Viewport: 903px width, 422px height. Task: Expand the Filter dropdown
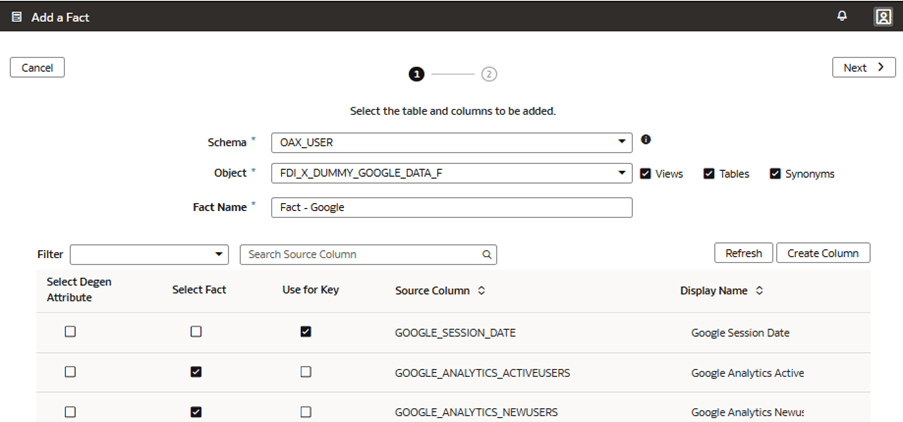pyautogui.click(x=220, y=255)
